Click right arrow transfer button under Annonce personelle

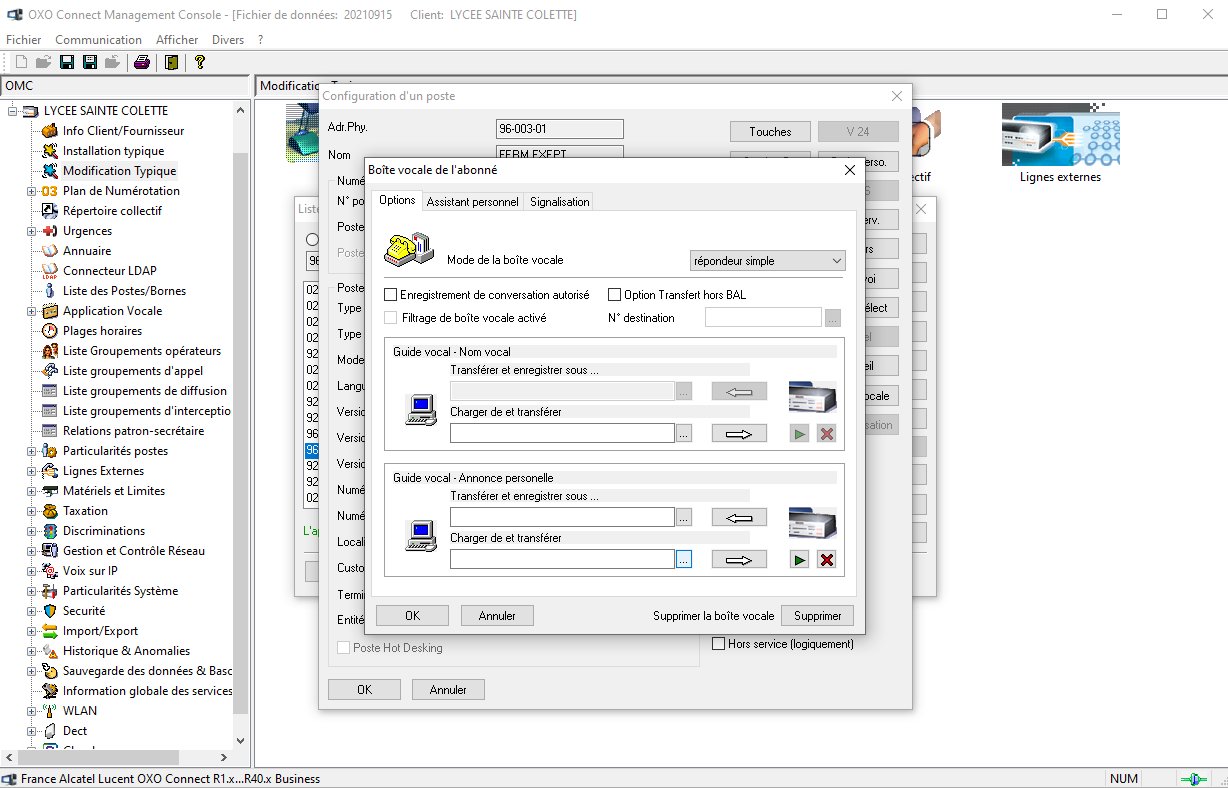coord(738,560)
